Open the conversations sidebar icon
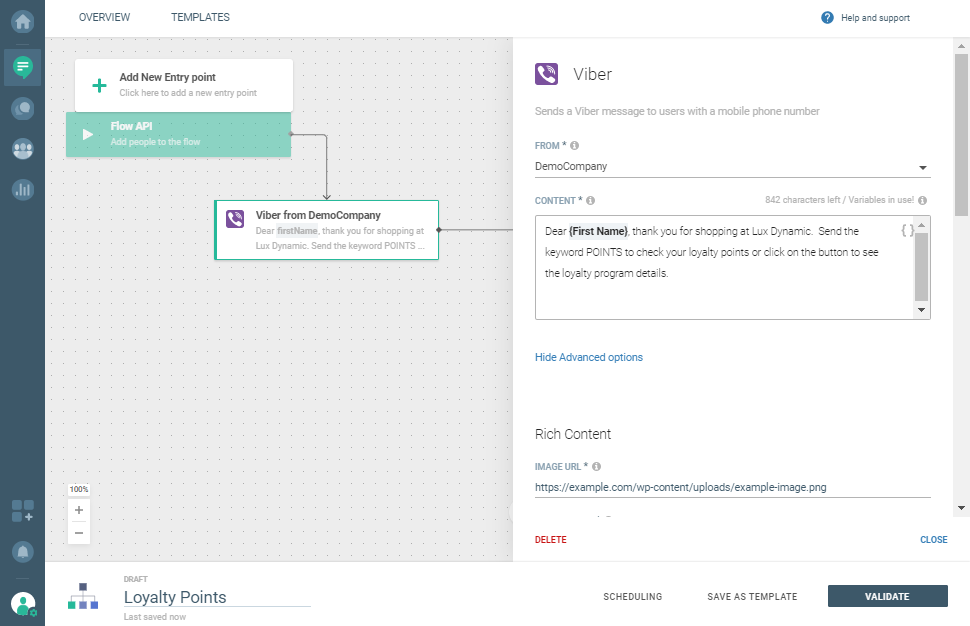970x626 pixels. point(22,108)
